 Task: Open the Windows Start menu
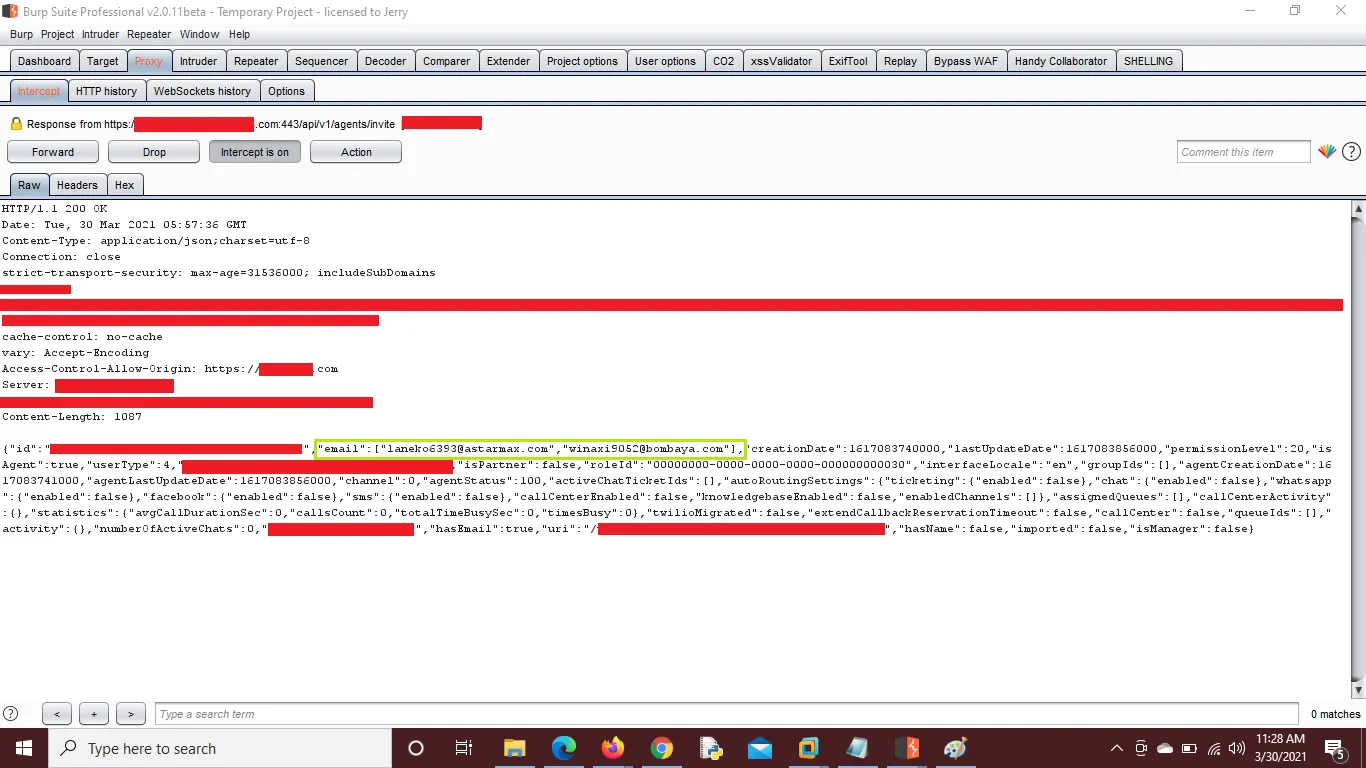(x=24, y=748)
